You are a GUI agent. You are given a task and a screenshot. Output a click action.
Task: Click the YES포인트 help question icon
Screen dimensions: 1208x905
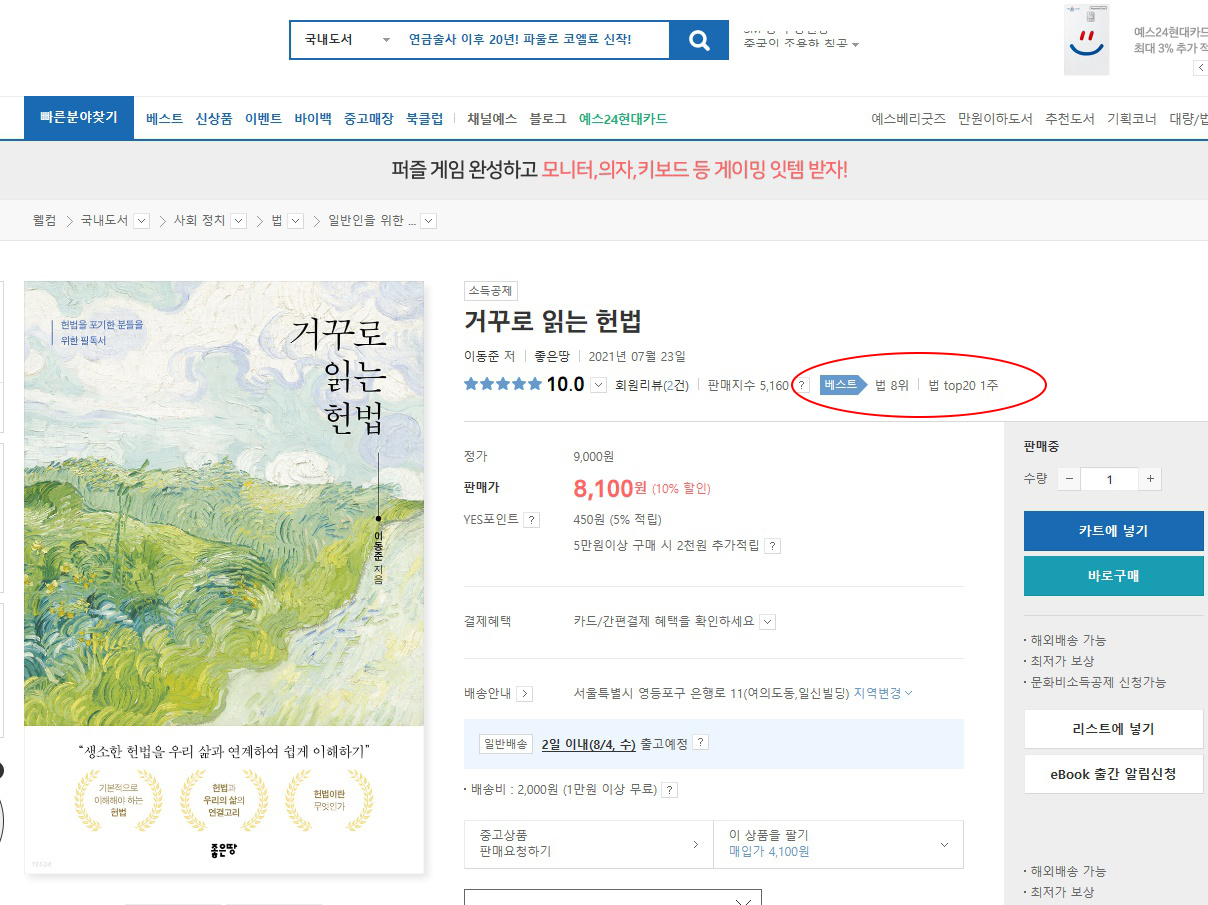coord(532,520)
